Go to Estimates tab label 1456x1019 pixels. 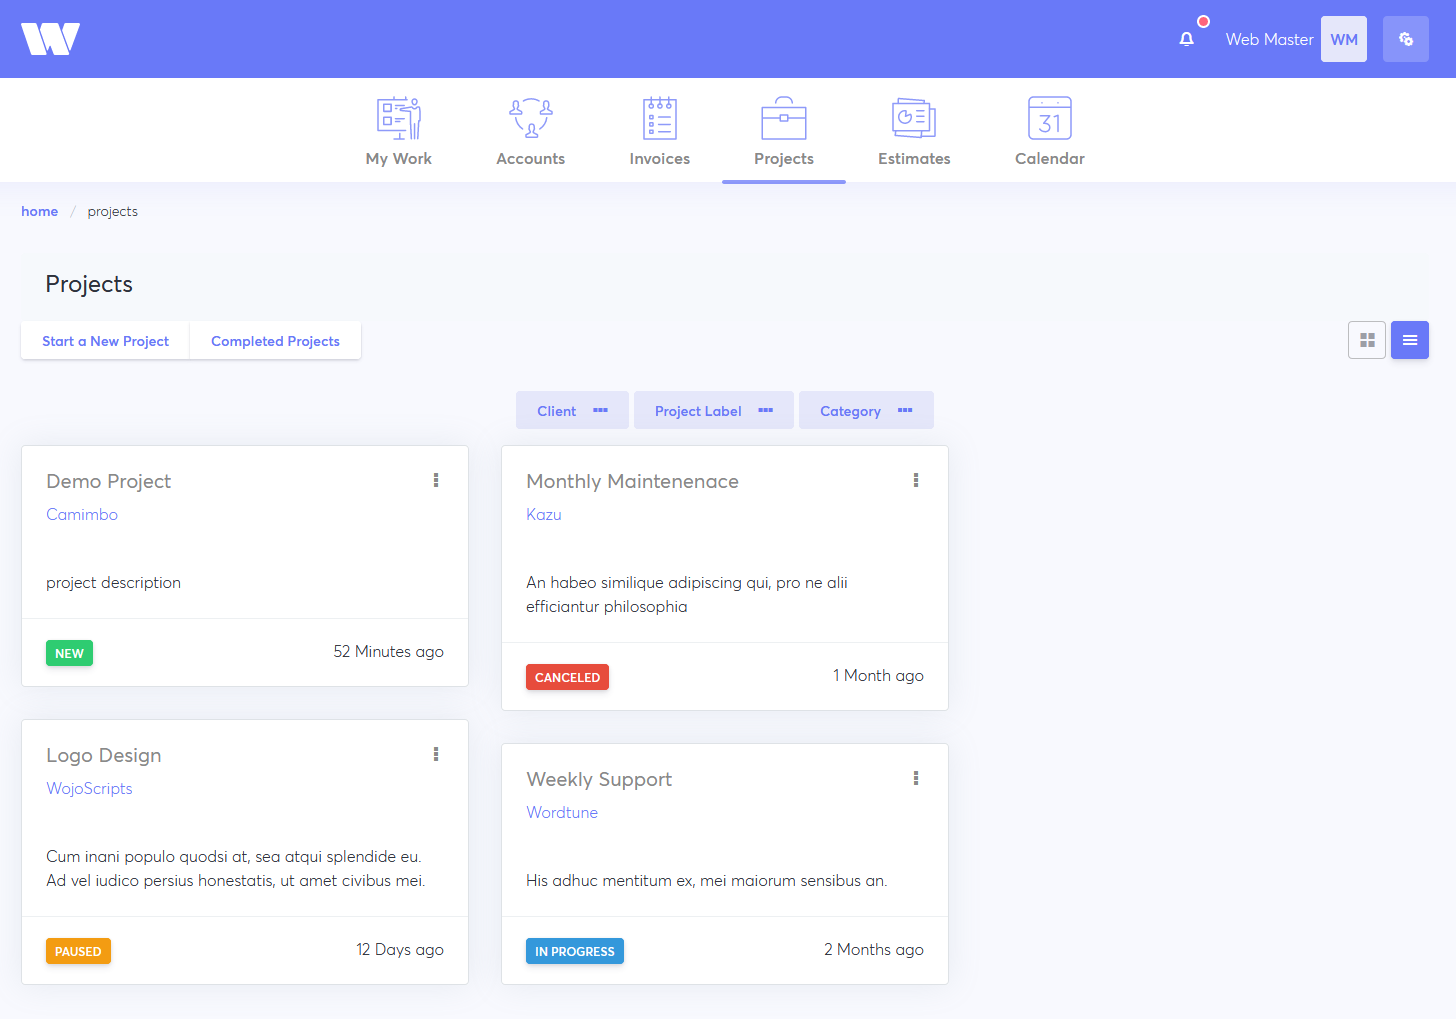pyautogui.click(x=914, y=158)
